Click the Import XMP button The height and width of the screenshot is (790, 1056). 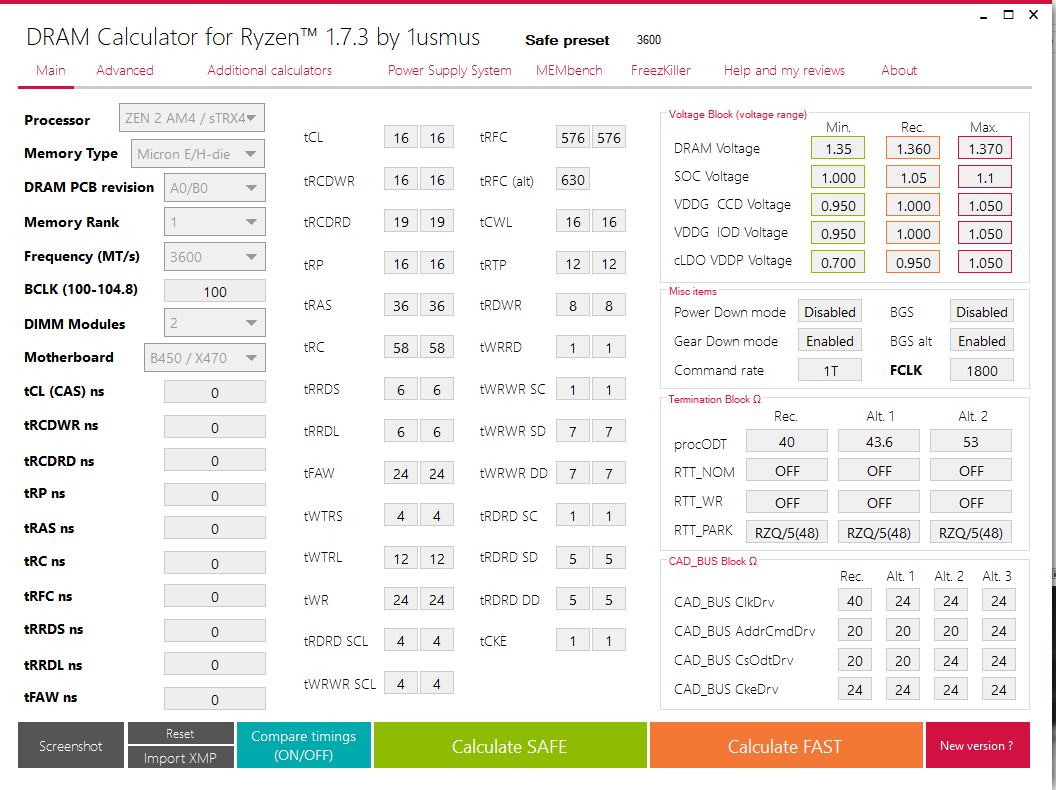pos(180,758)
